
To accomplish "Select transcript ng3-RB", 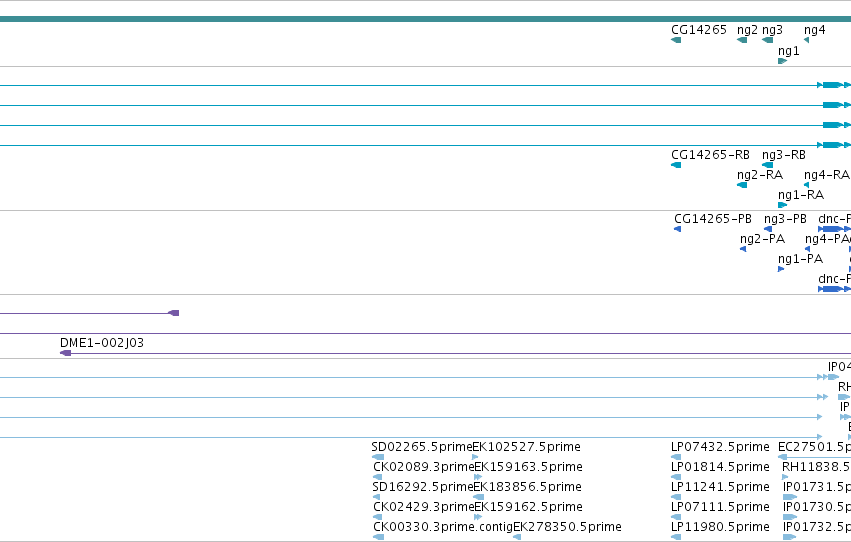I will click(784, 155).
